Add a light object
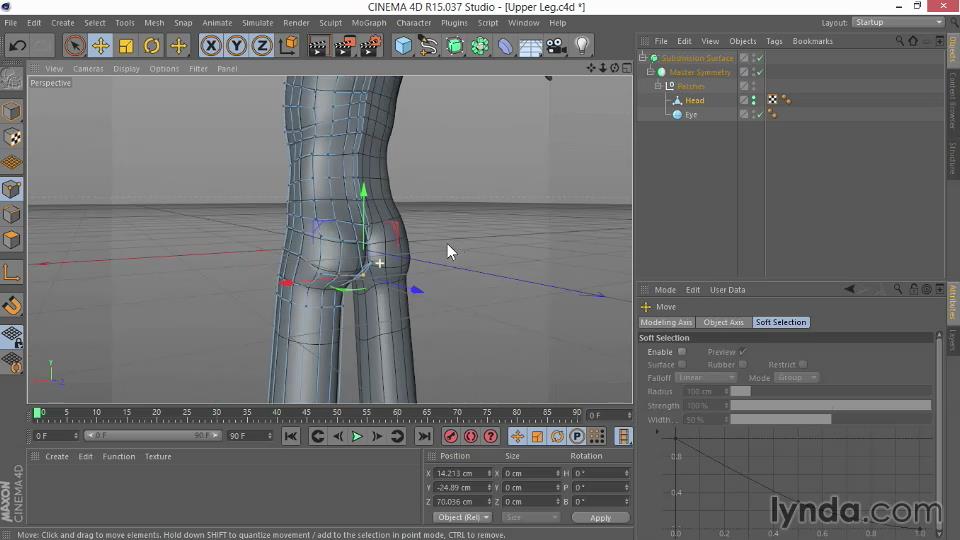Screen dimensions: 960x540 (582, 45)
